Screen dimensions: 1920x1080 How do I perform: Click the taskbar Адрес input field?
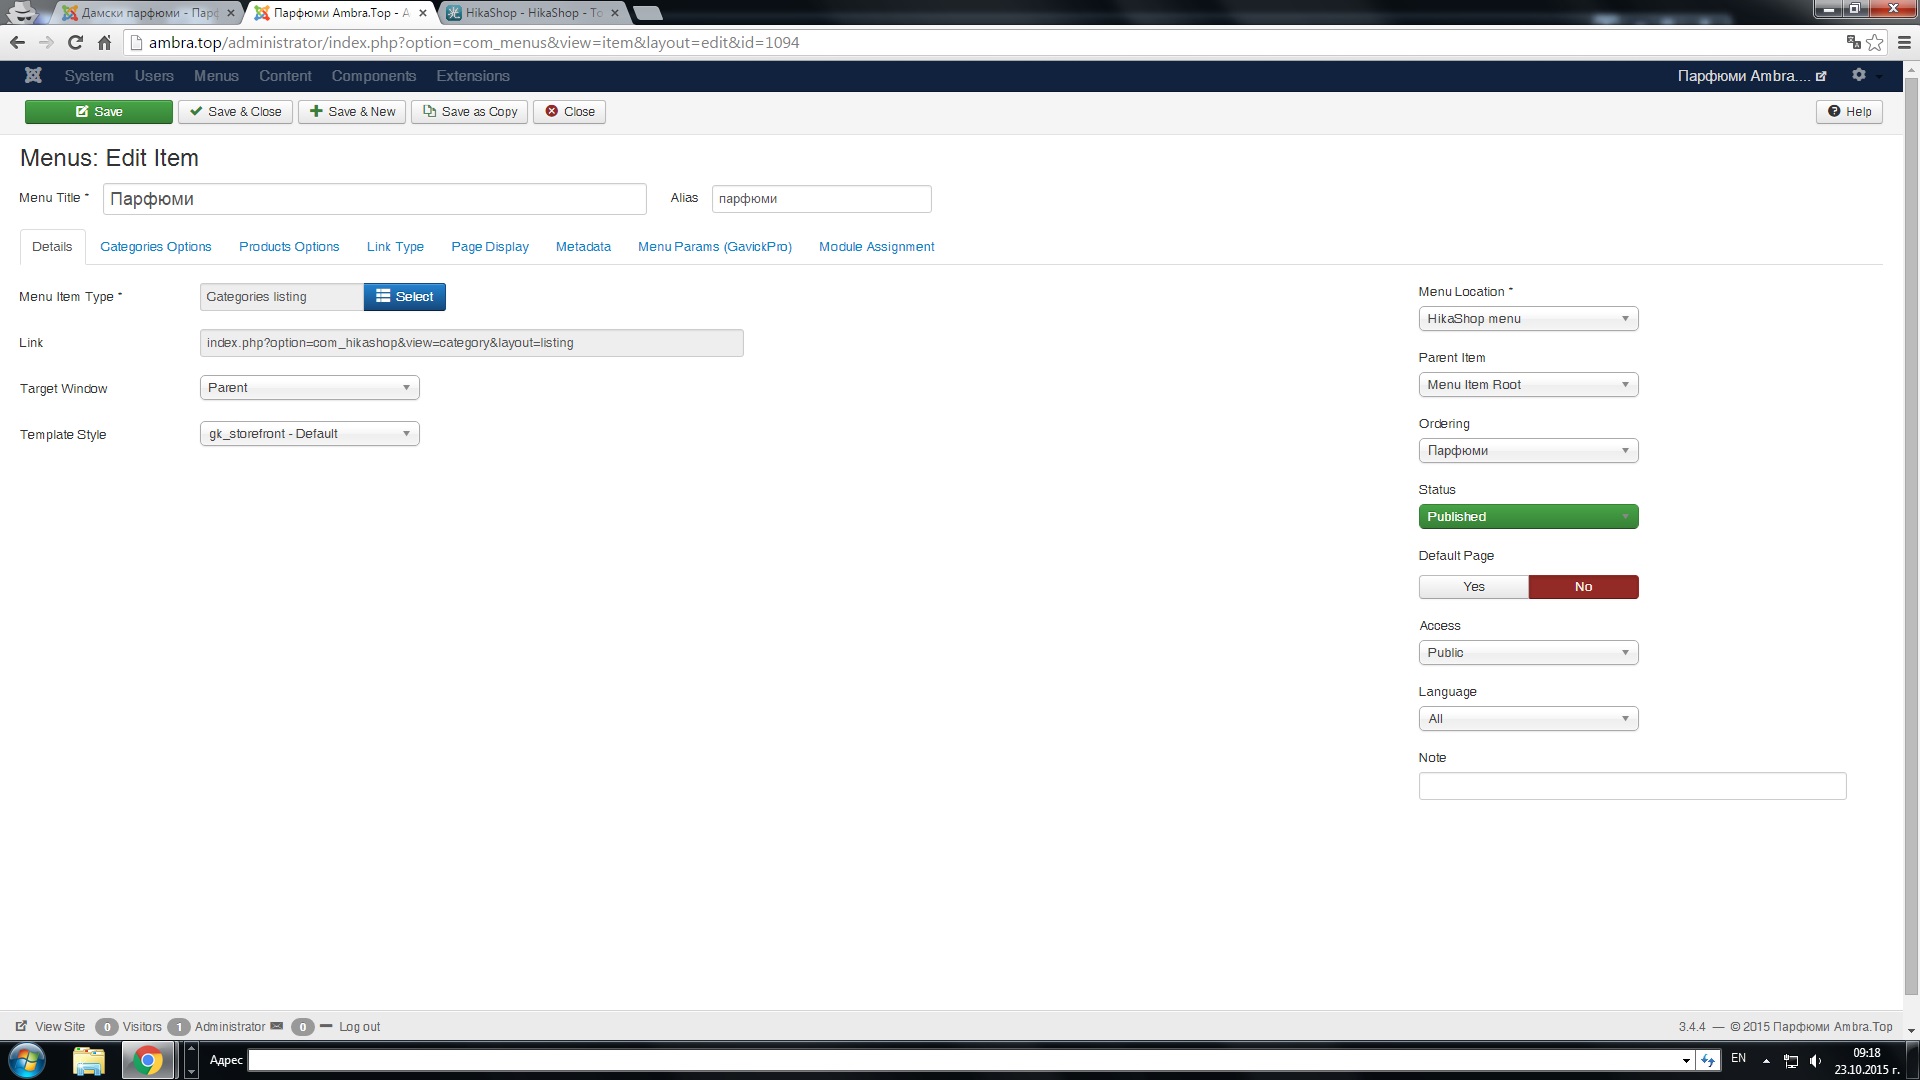pos(964,1060)
